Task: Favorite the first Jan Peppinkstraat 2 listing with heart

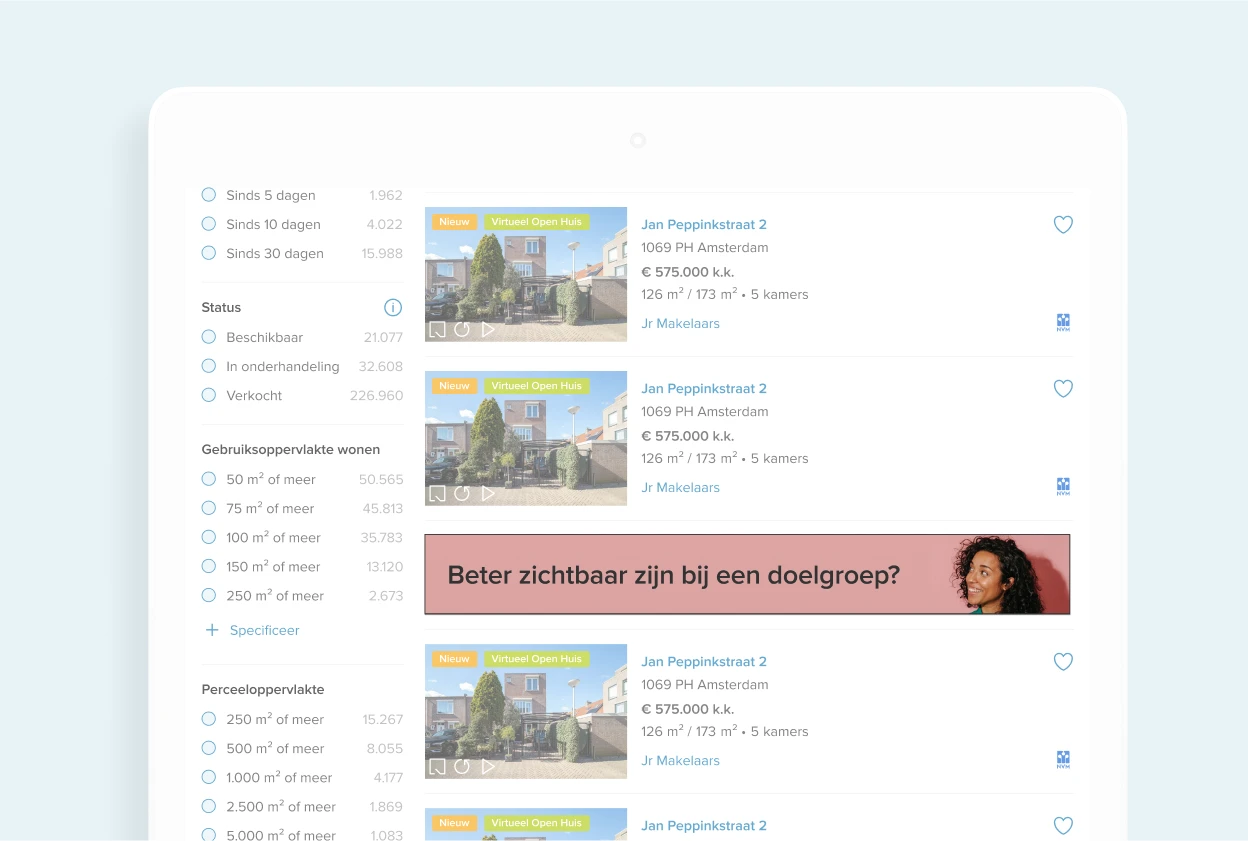Action: [x=1063, y=225]
